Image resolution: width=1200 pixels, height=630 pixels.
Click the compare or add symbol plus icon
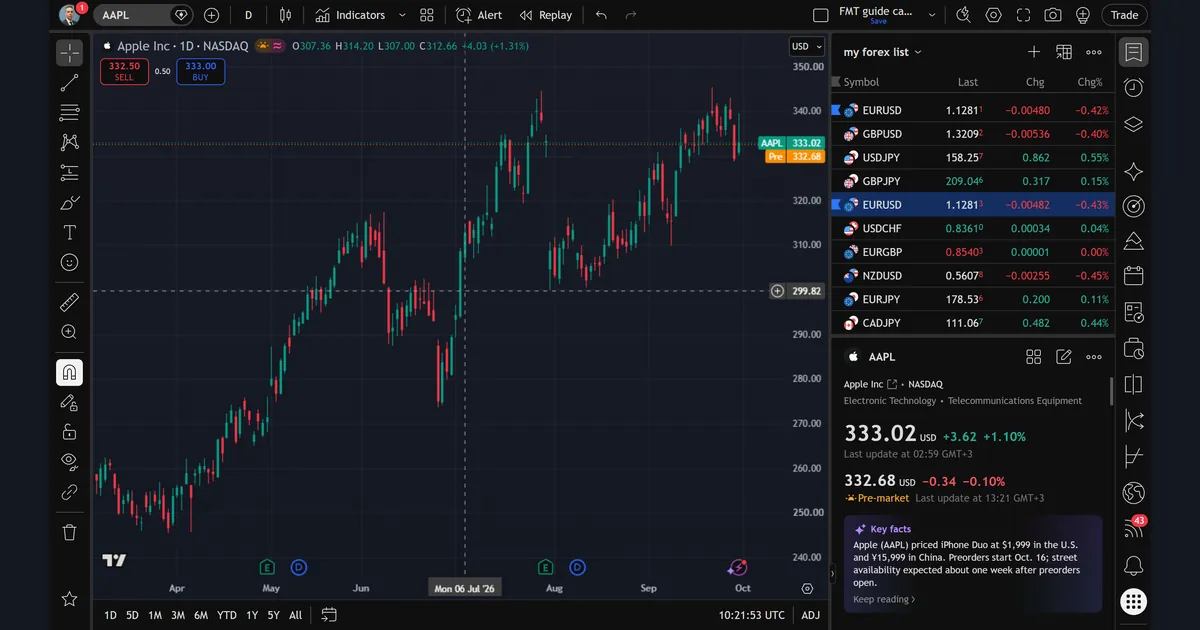click(x=211, y=15)
